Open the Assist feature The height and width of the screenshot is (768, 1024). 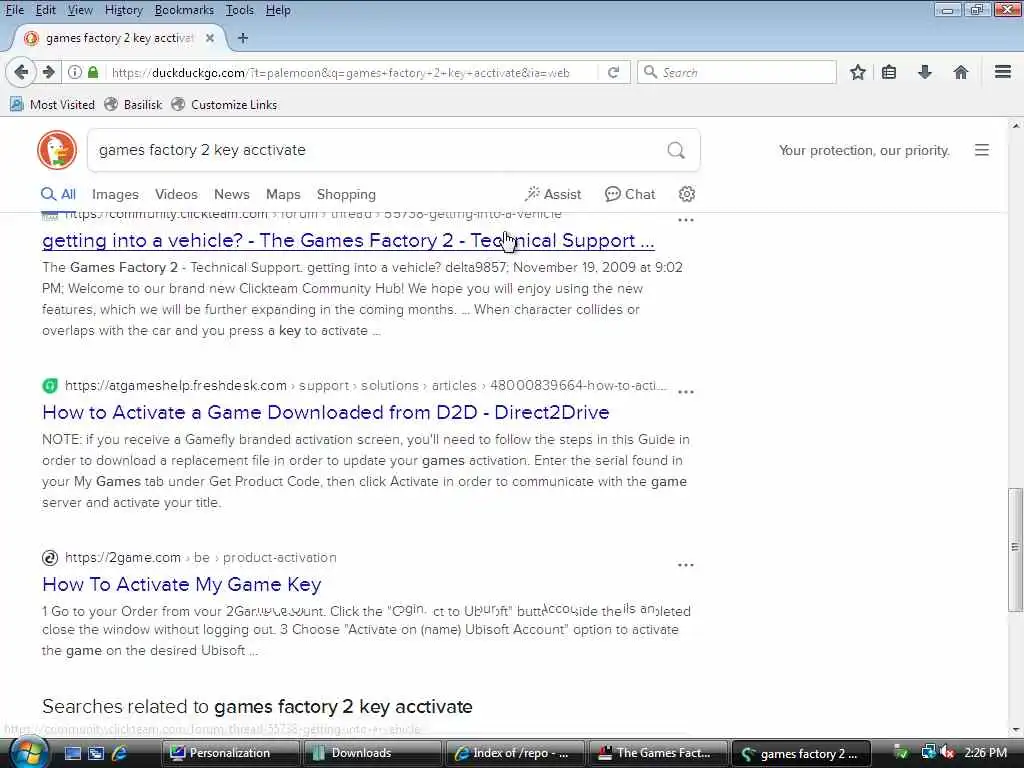pos(552,194)
